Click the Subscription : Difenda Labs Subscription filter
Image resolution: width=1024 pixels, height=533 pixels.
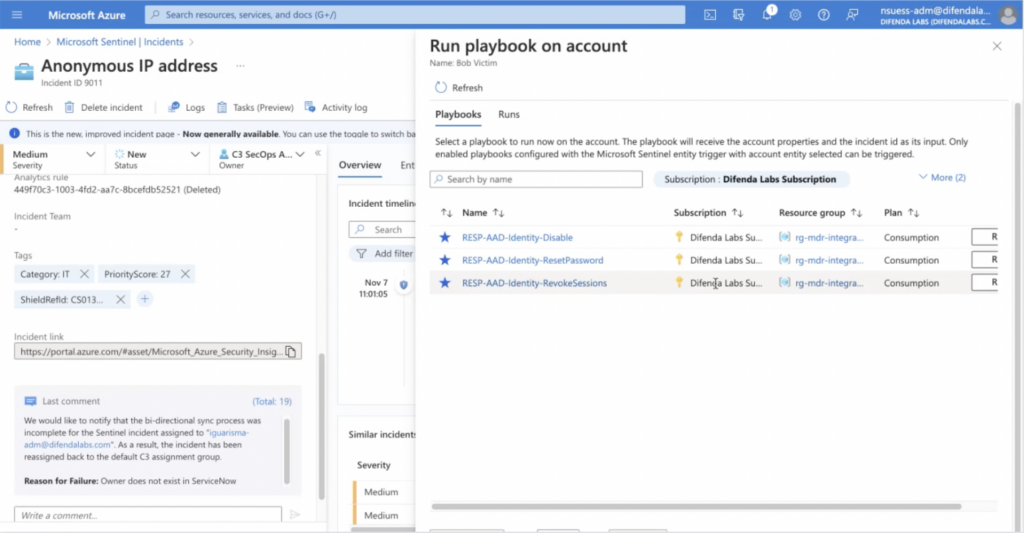[751, 179]
